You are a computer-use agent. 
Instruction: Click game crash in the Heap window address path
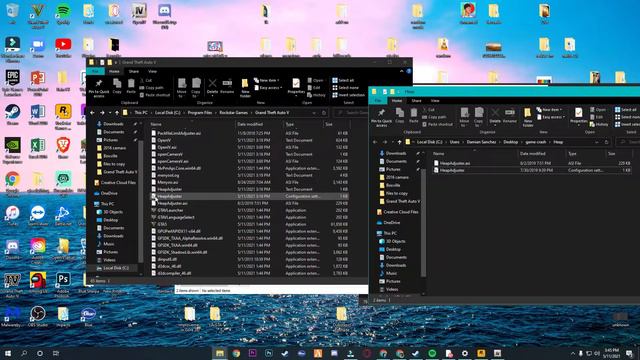[x=536, y=142]
